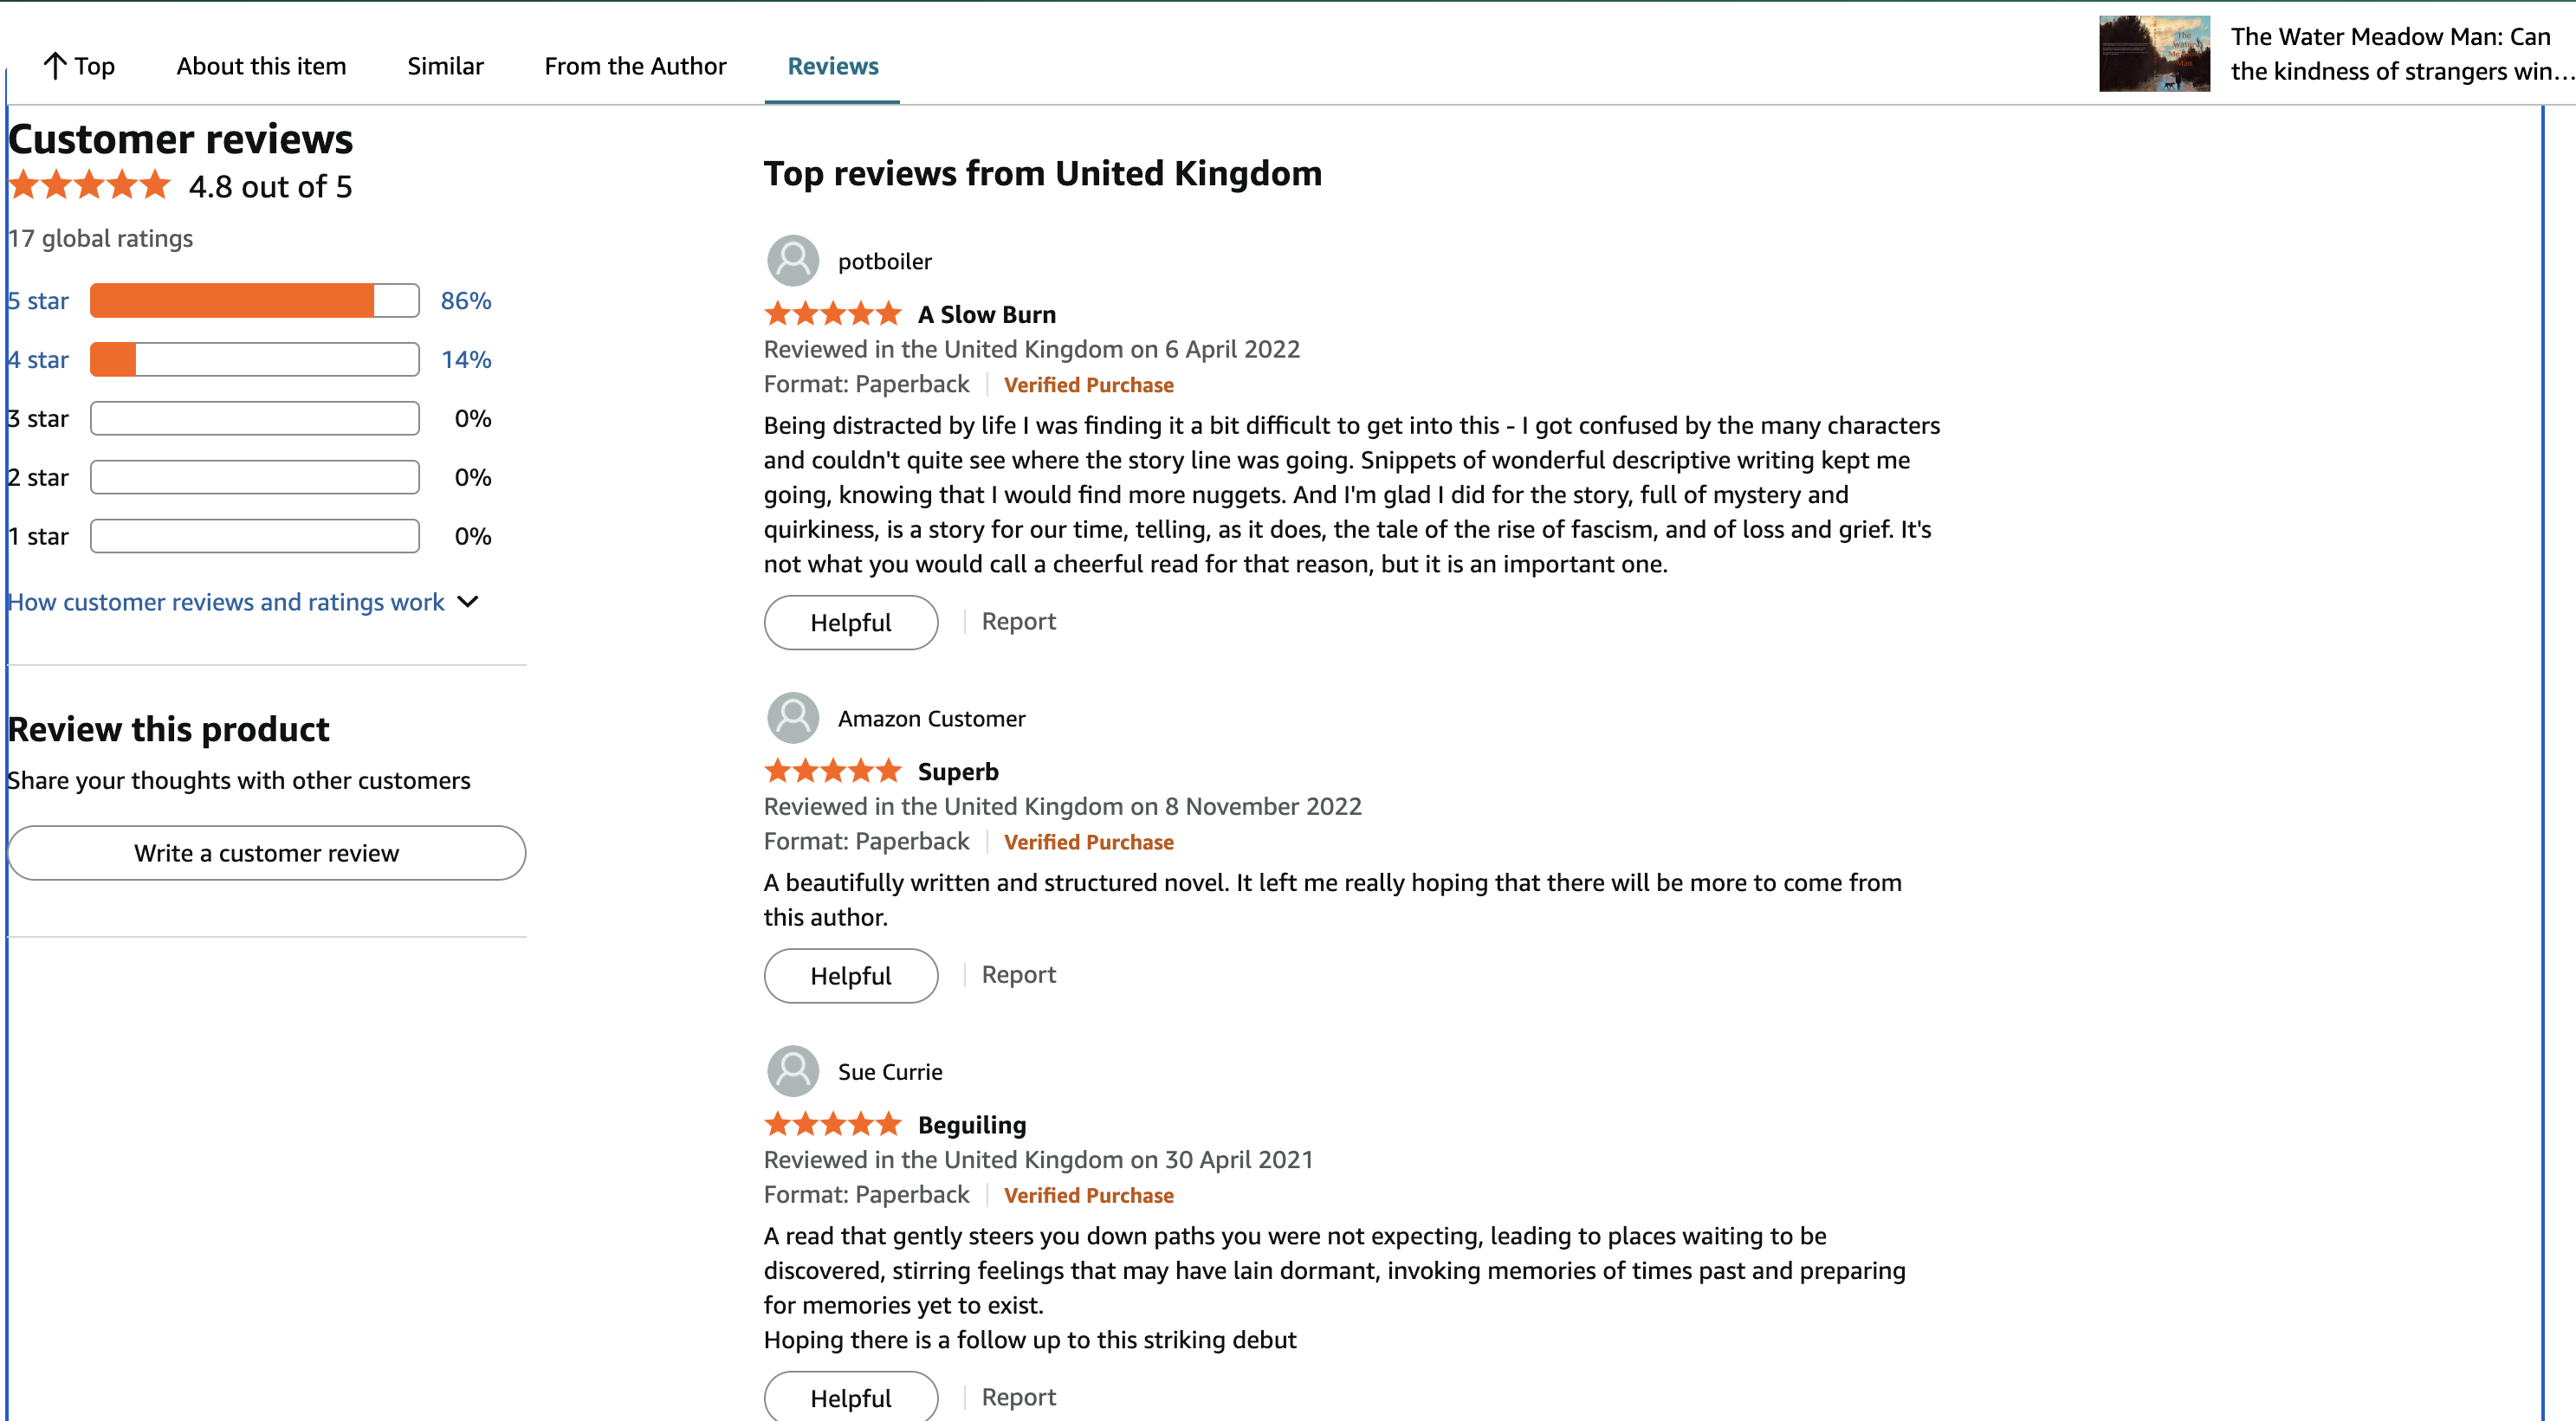Expand 'How customer reviews and ratings work'

(226, 602)
